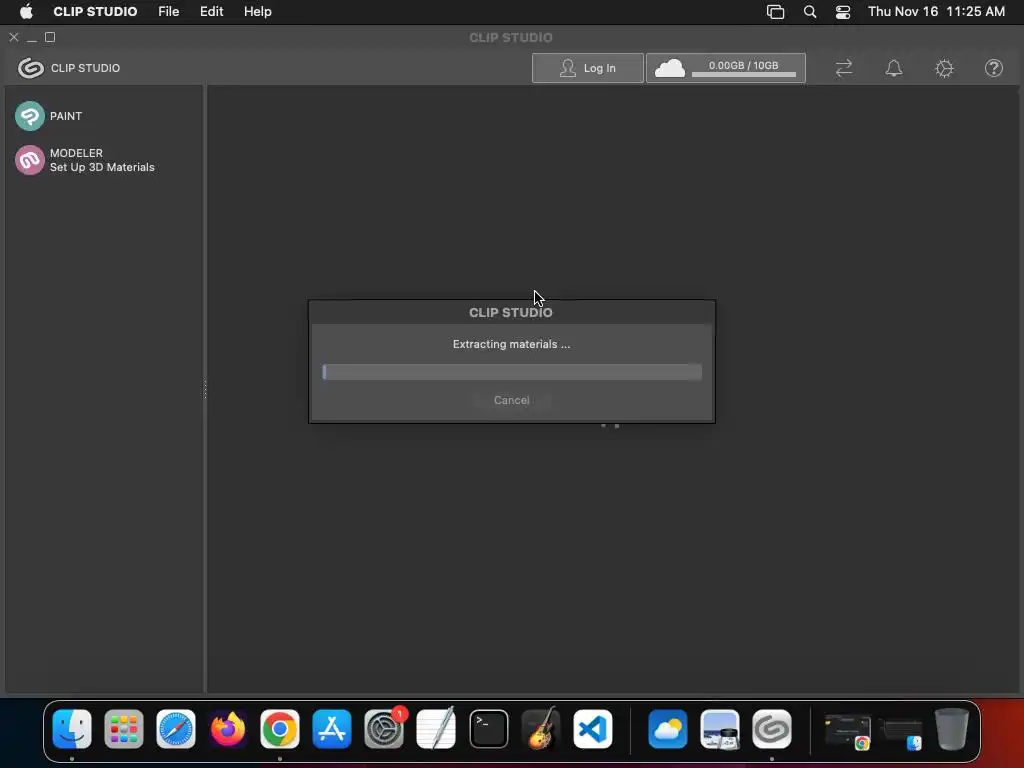Click the CLIP STUDIO logo in the toolbar
This screenshot has width=1024, height=768.
coord(31,68)
